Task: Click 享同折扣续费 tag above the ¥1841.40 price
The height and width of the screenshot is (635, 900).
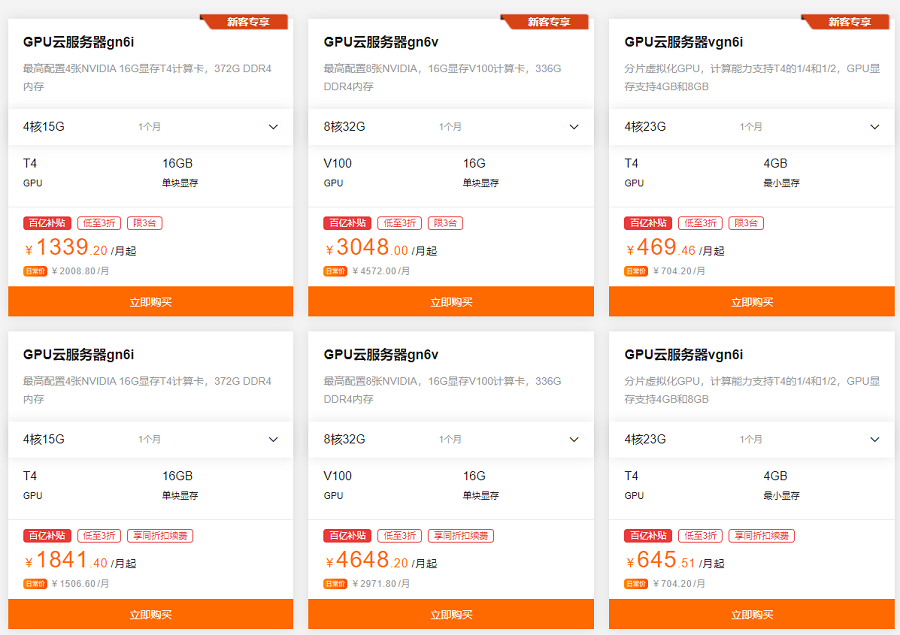Action: pyautogui.click(x=160, y=536)
